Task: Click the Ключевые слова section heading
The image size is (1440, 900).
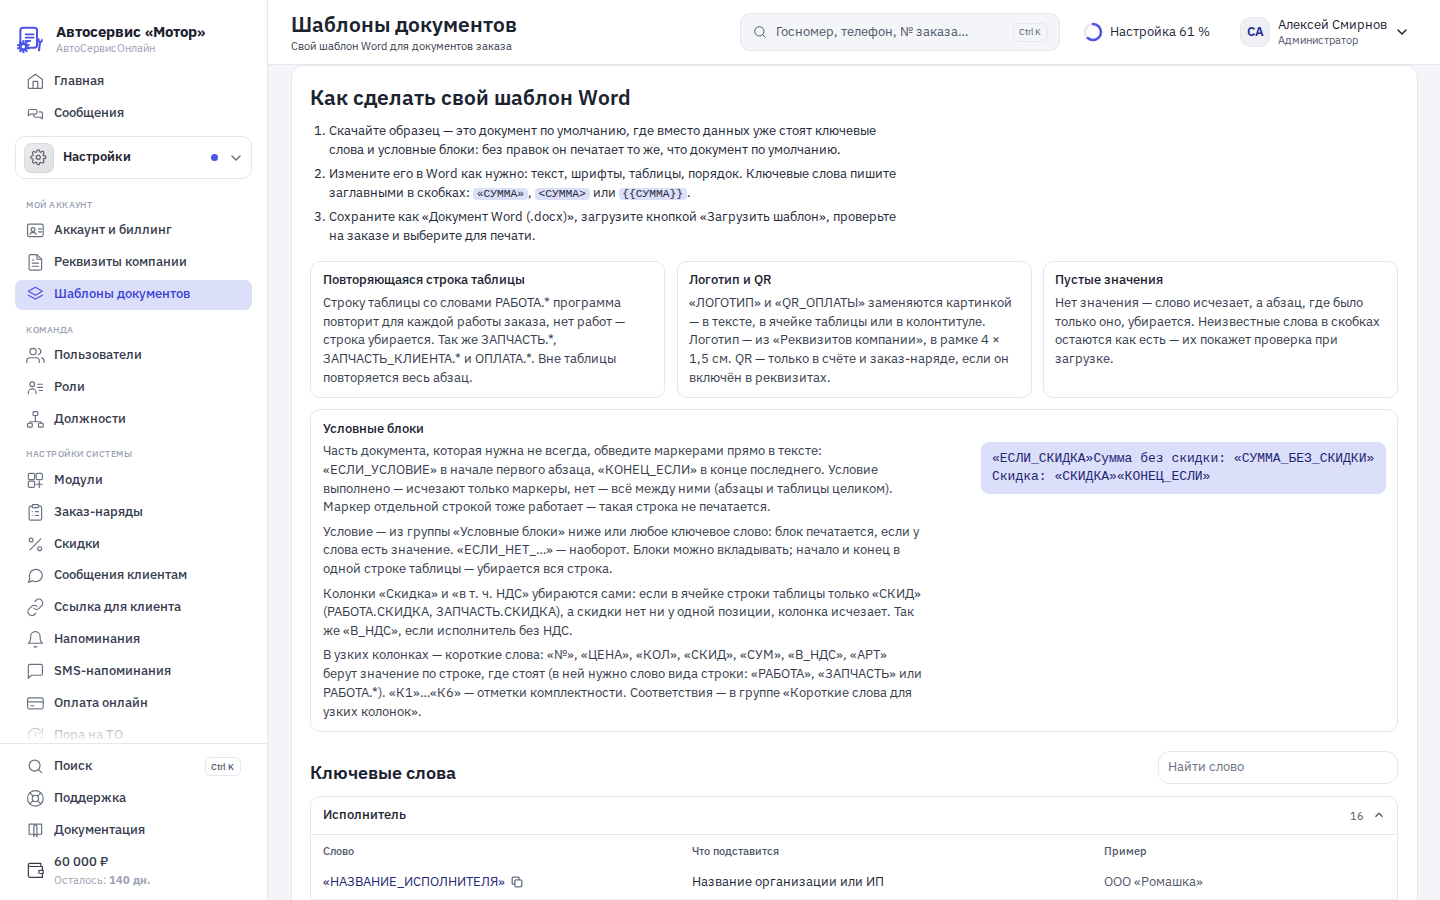Action: pos(383,773)
